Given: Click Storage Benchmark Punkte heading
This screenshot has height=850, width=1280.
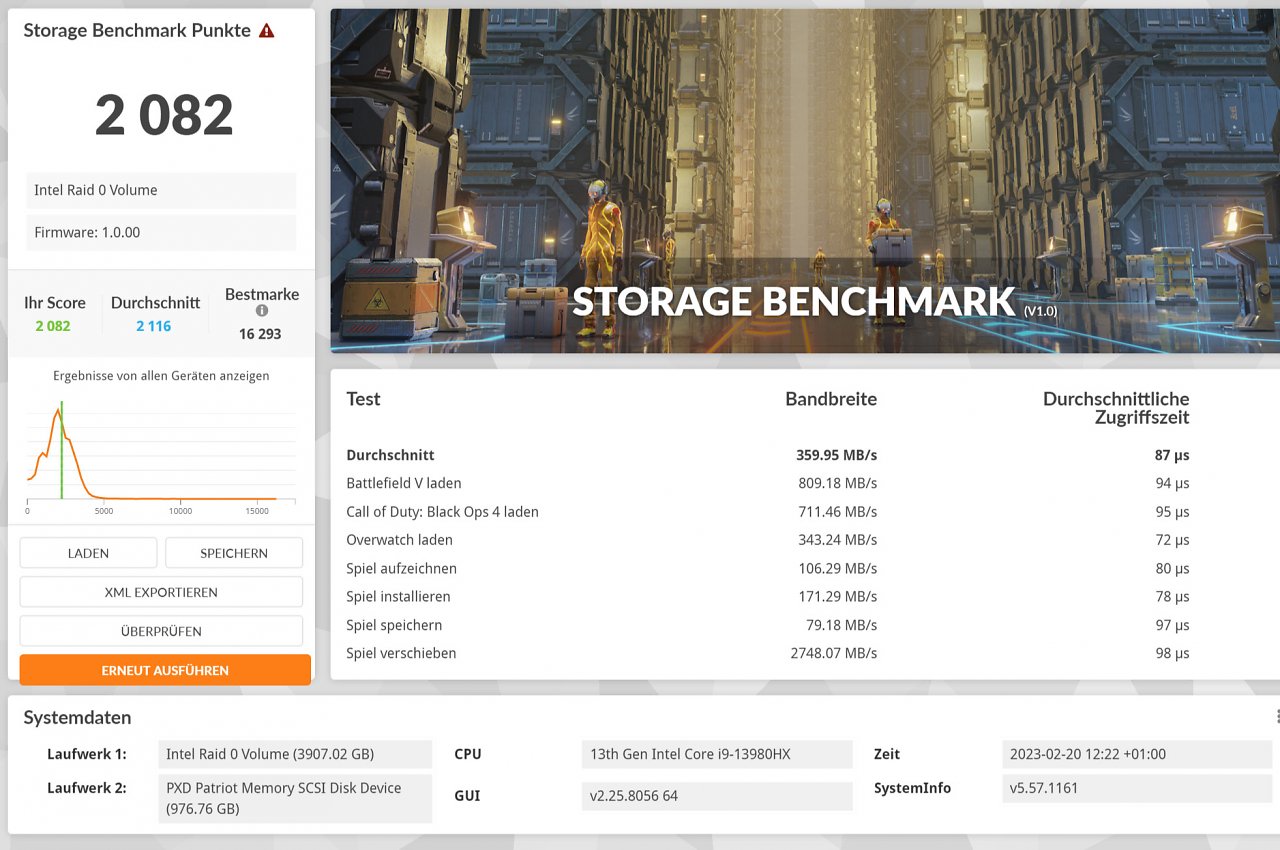Looking at the screenshot, I should 137,30.
